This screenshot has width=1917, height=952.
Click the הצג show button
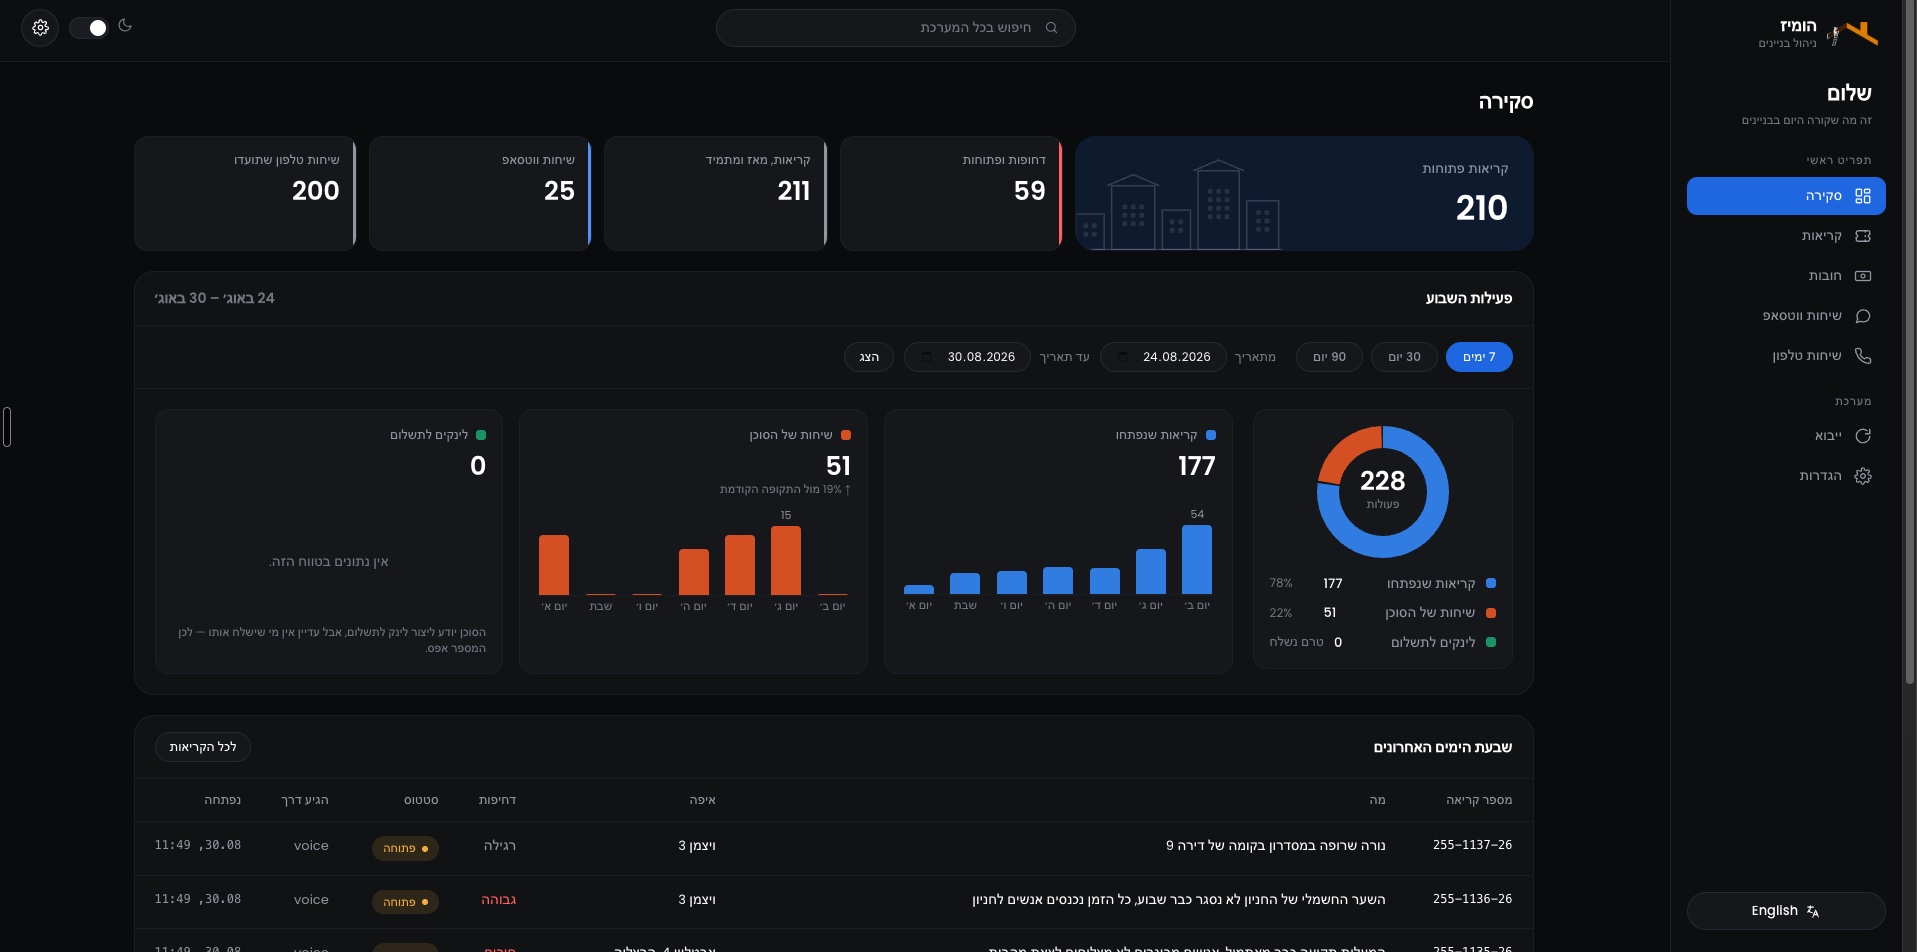click(869, 357)
